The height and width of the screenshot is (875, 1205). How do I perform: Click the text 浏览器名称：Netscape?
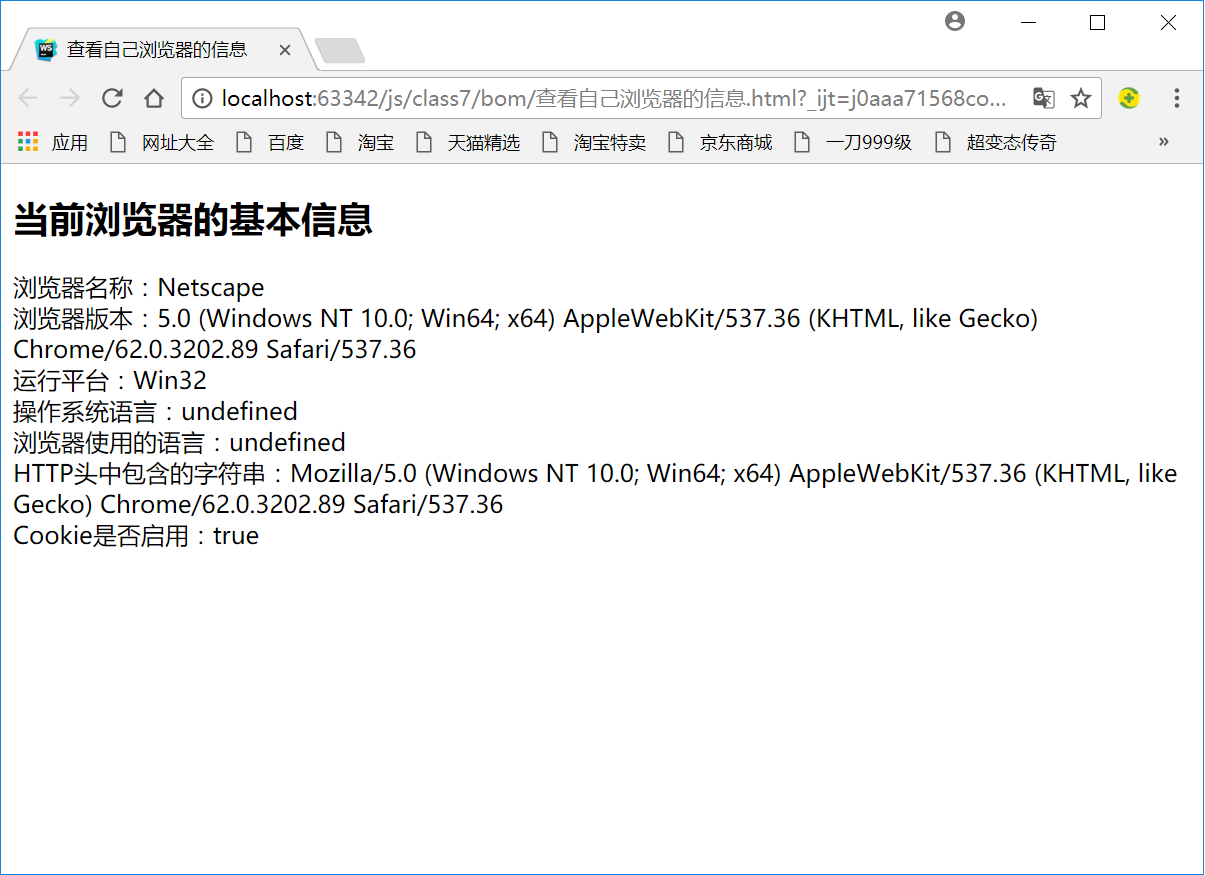pyautogui.click(x=139, y=288)
